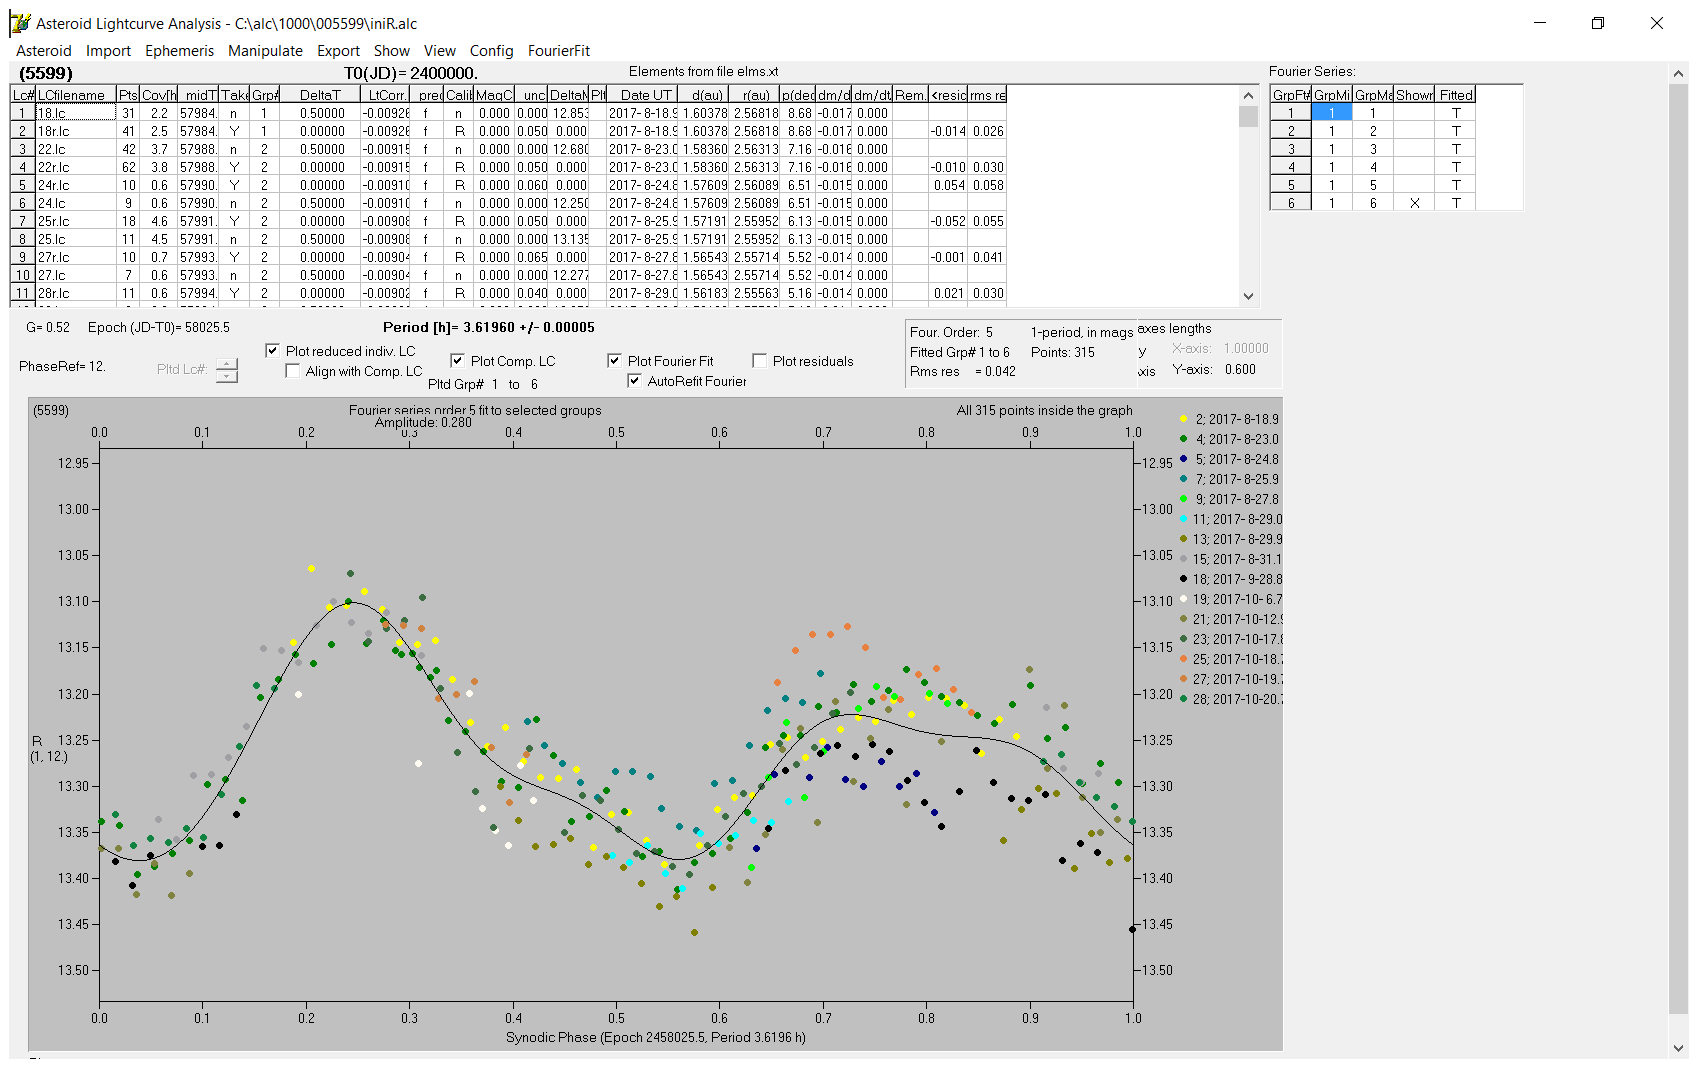Click legend entry 18; 2017-9-28.8

coord(1230,579)
